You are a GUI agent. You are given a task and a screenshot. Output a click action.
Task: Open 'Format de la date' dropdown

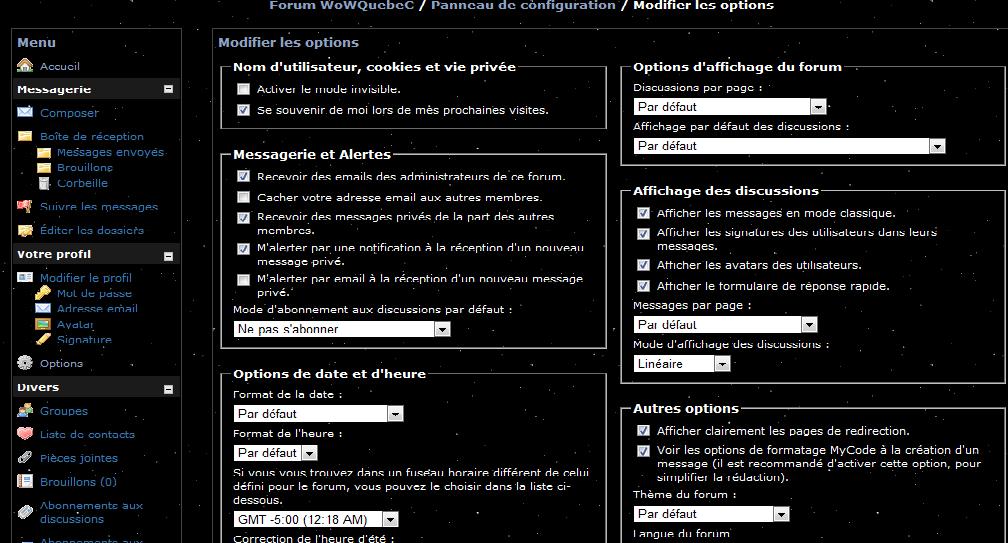pos(318,414)
